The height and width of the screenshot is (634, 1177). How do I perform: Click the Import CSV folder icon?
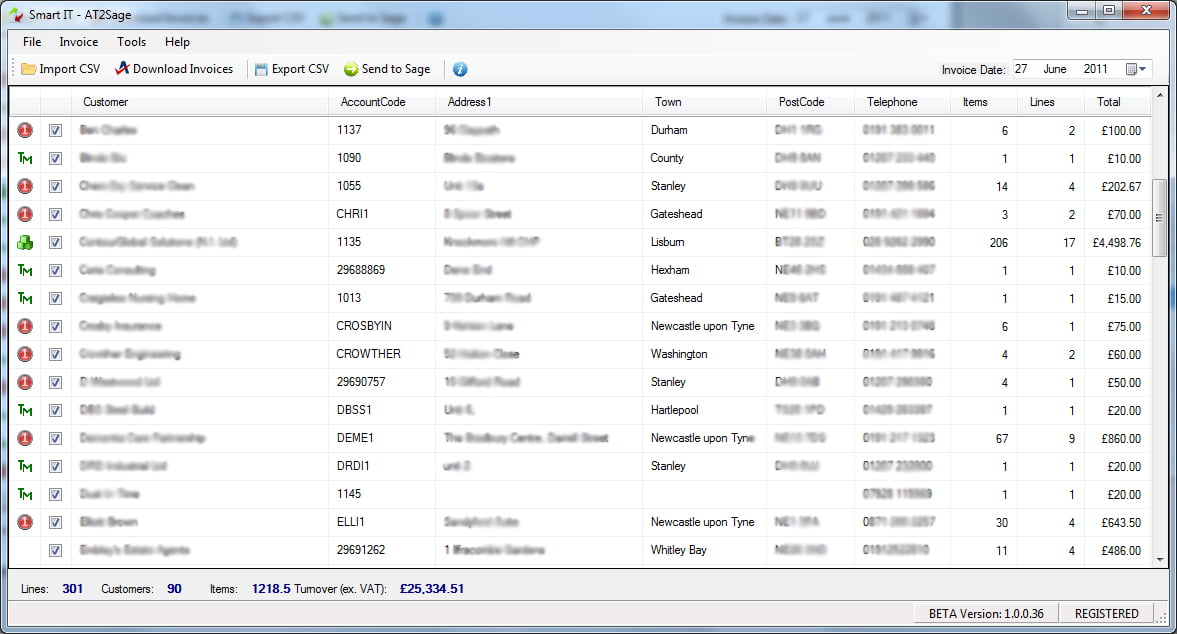tap(29, 69)
